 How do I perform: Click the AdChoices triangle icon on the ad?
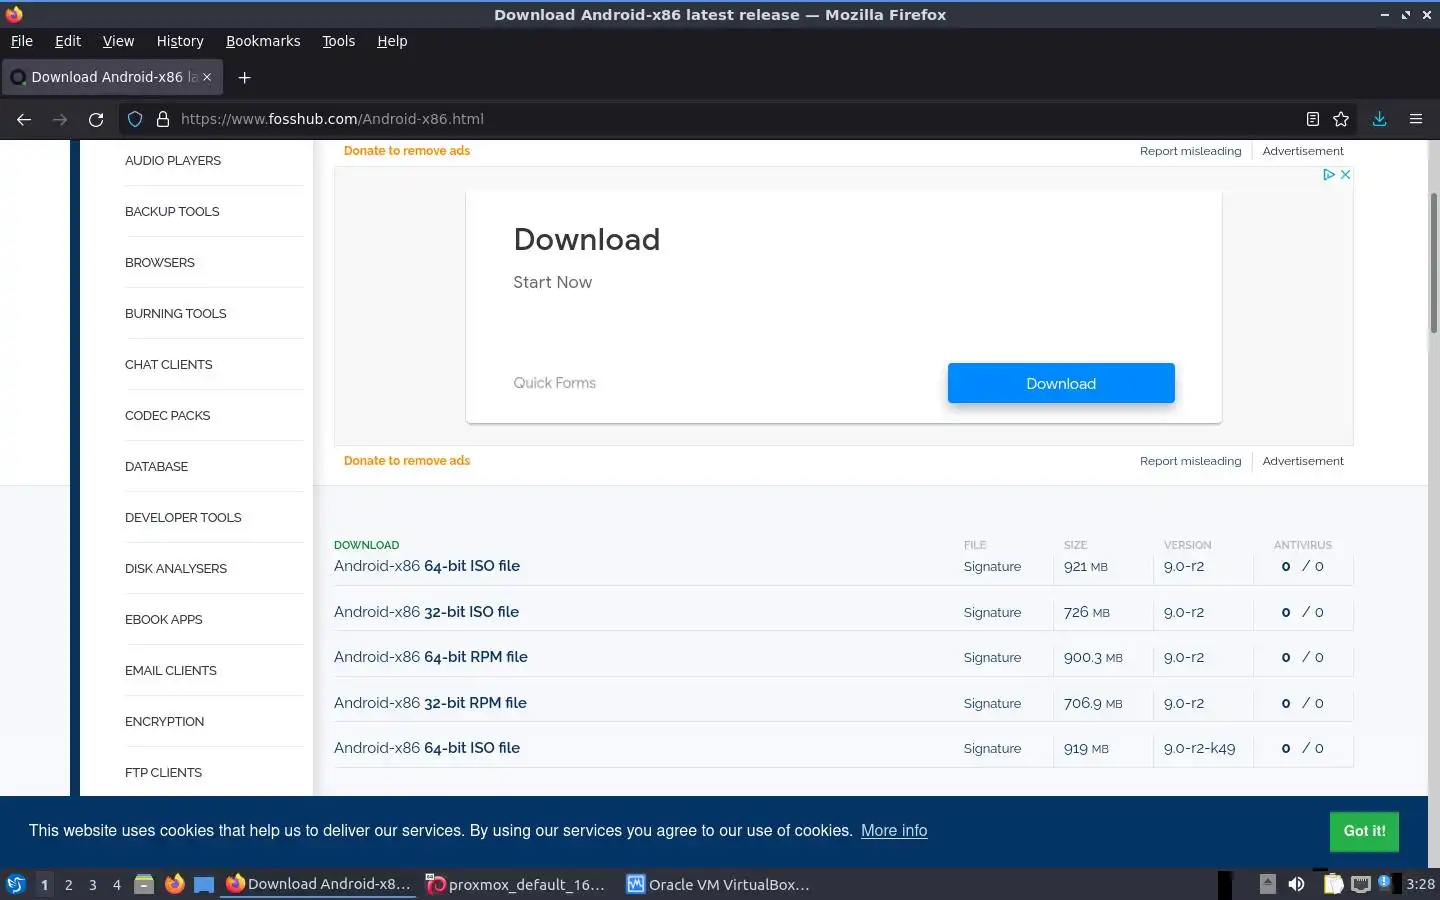pyautogui.click(x=1329, y=174)
